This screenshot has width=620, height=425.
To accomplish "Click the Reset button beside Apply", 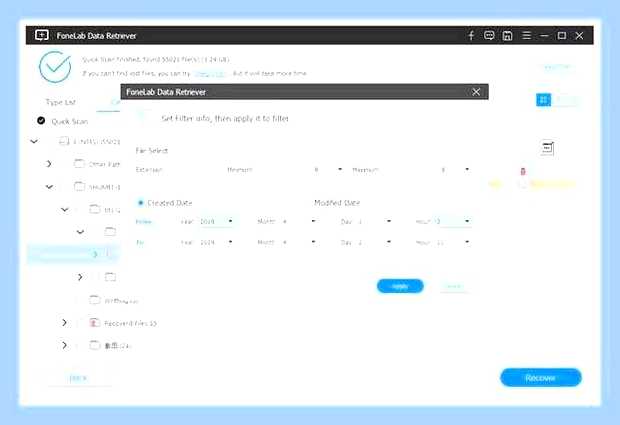I will pyautogui.click(x=454, y=286).
